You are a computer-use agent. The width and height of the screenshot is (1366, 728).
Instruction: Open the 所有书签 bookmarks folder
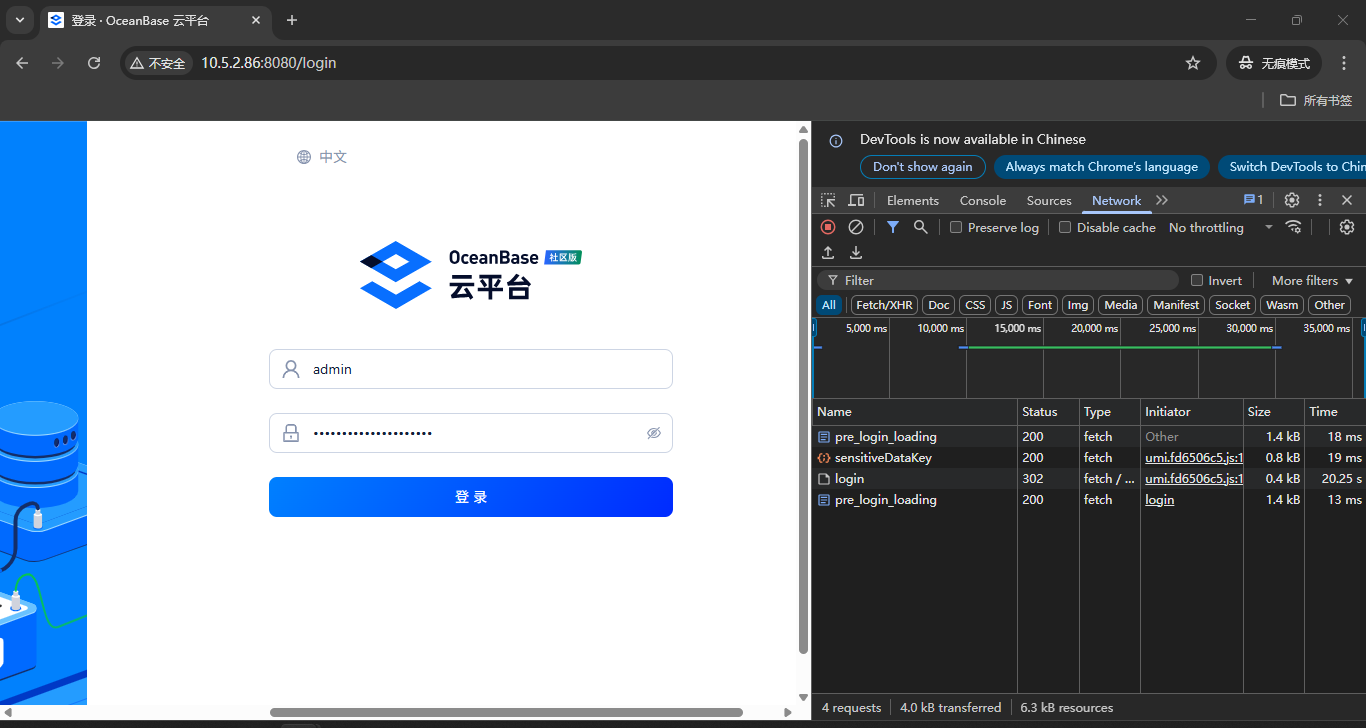[x=1316, y=100]
